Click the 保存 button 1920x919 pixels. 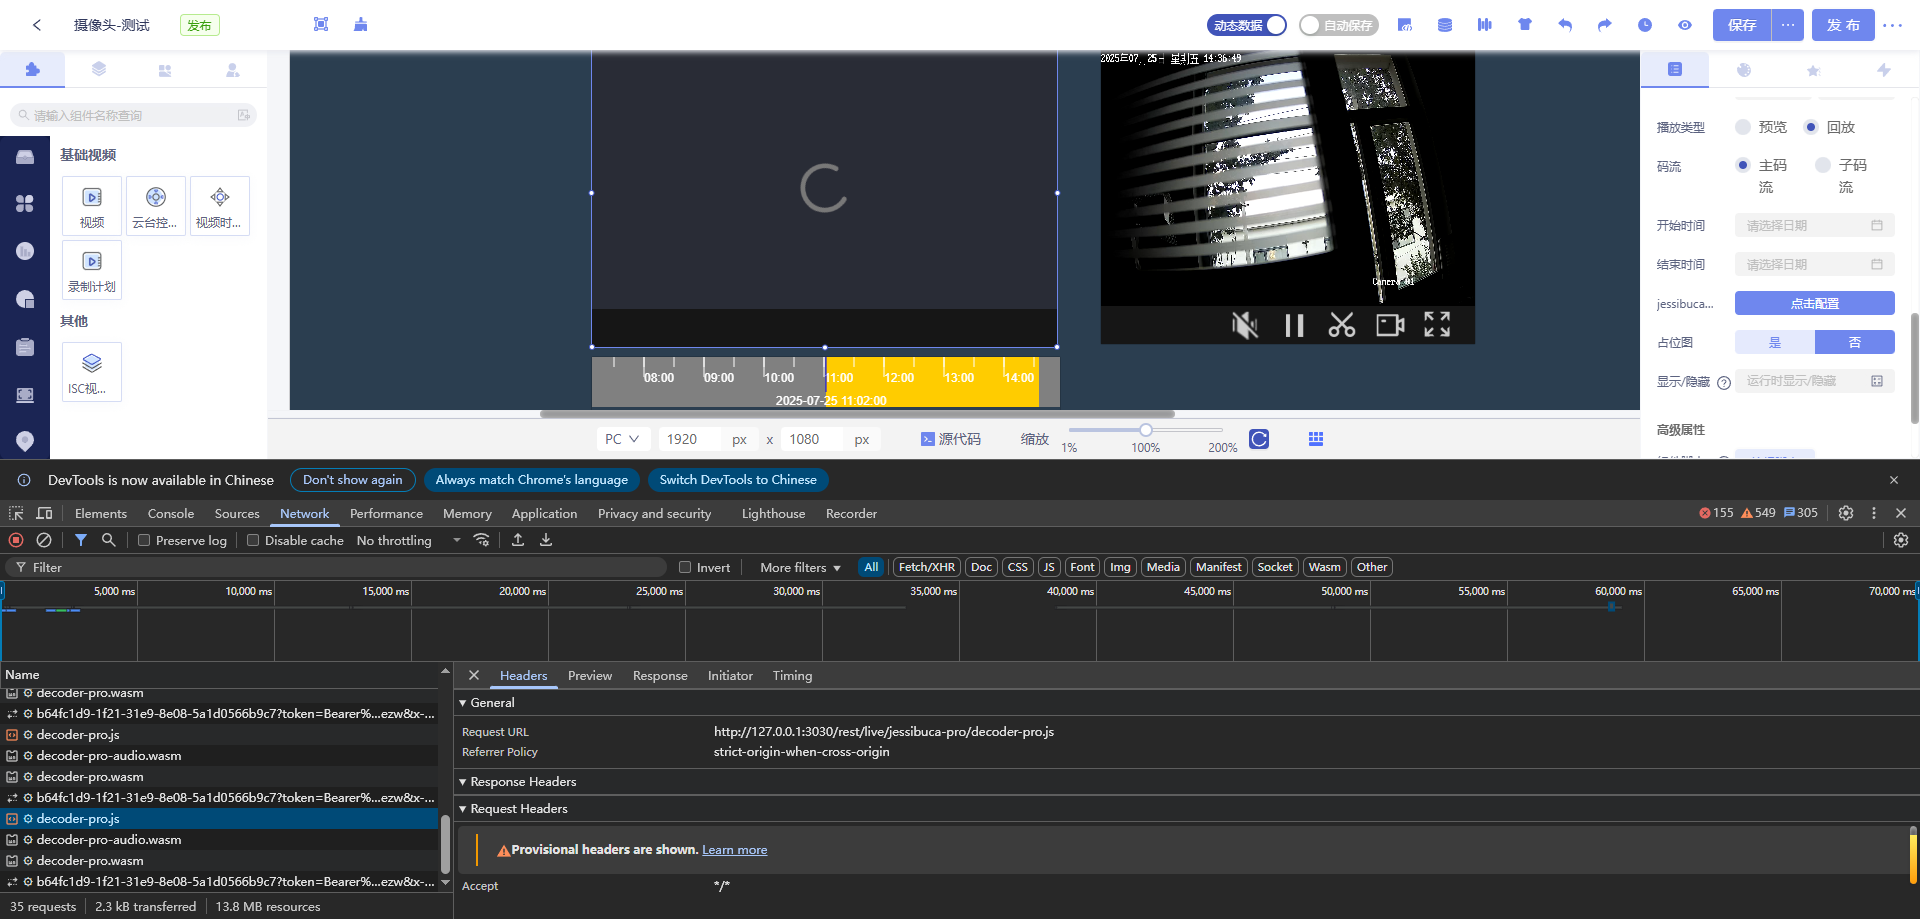[x=1742, y=25]
